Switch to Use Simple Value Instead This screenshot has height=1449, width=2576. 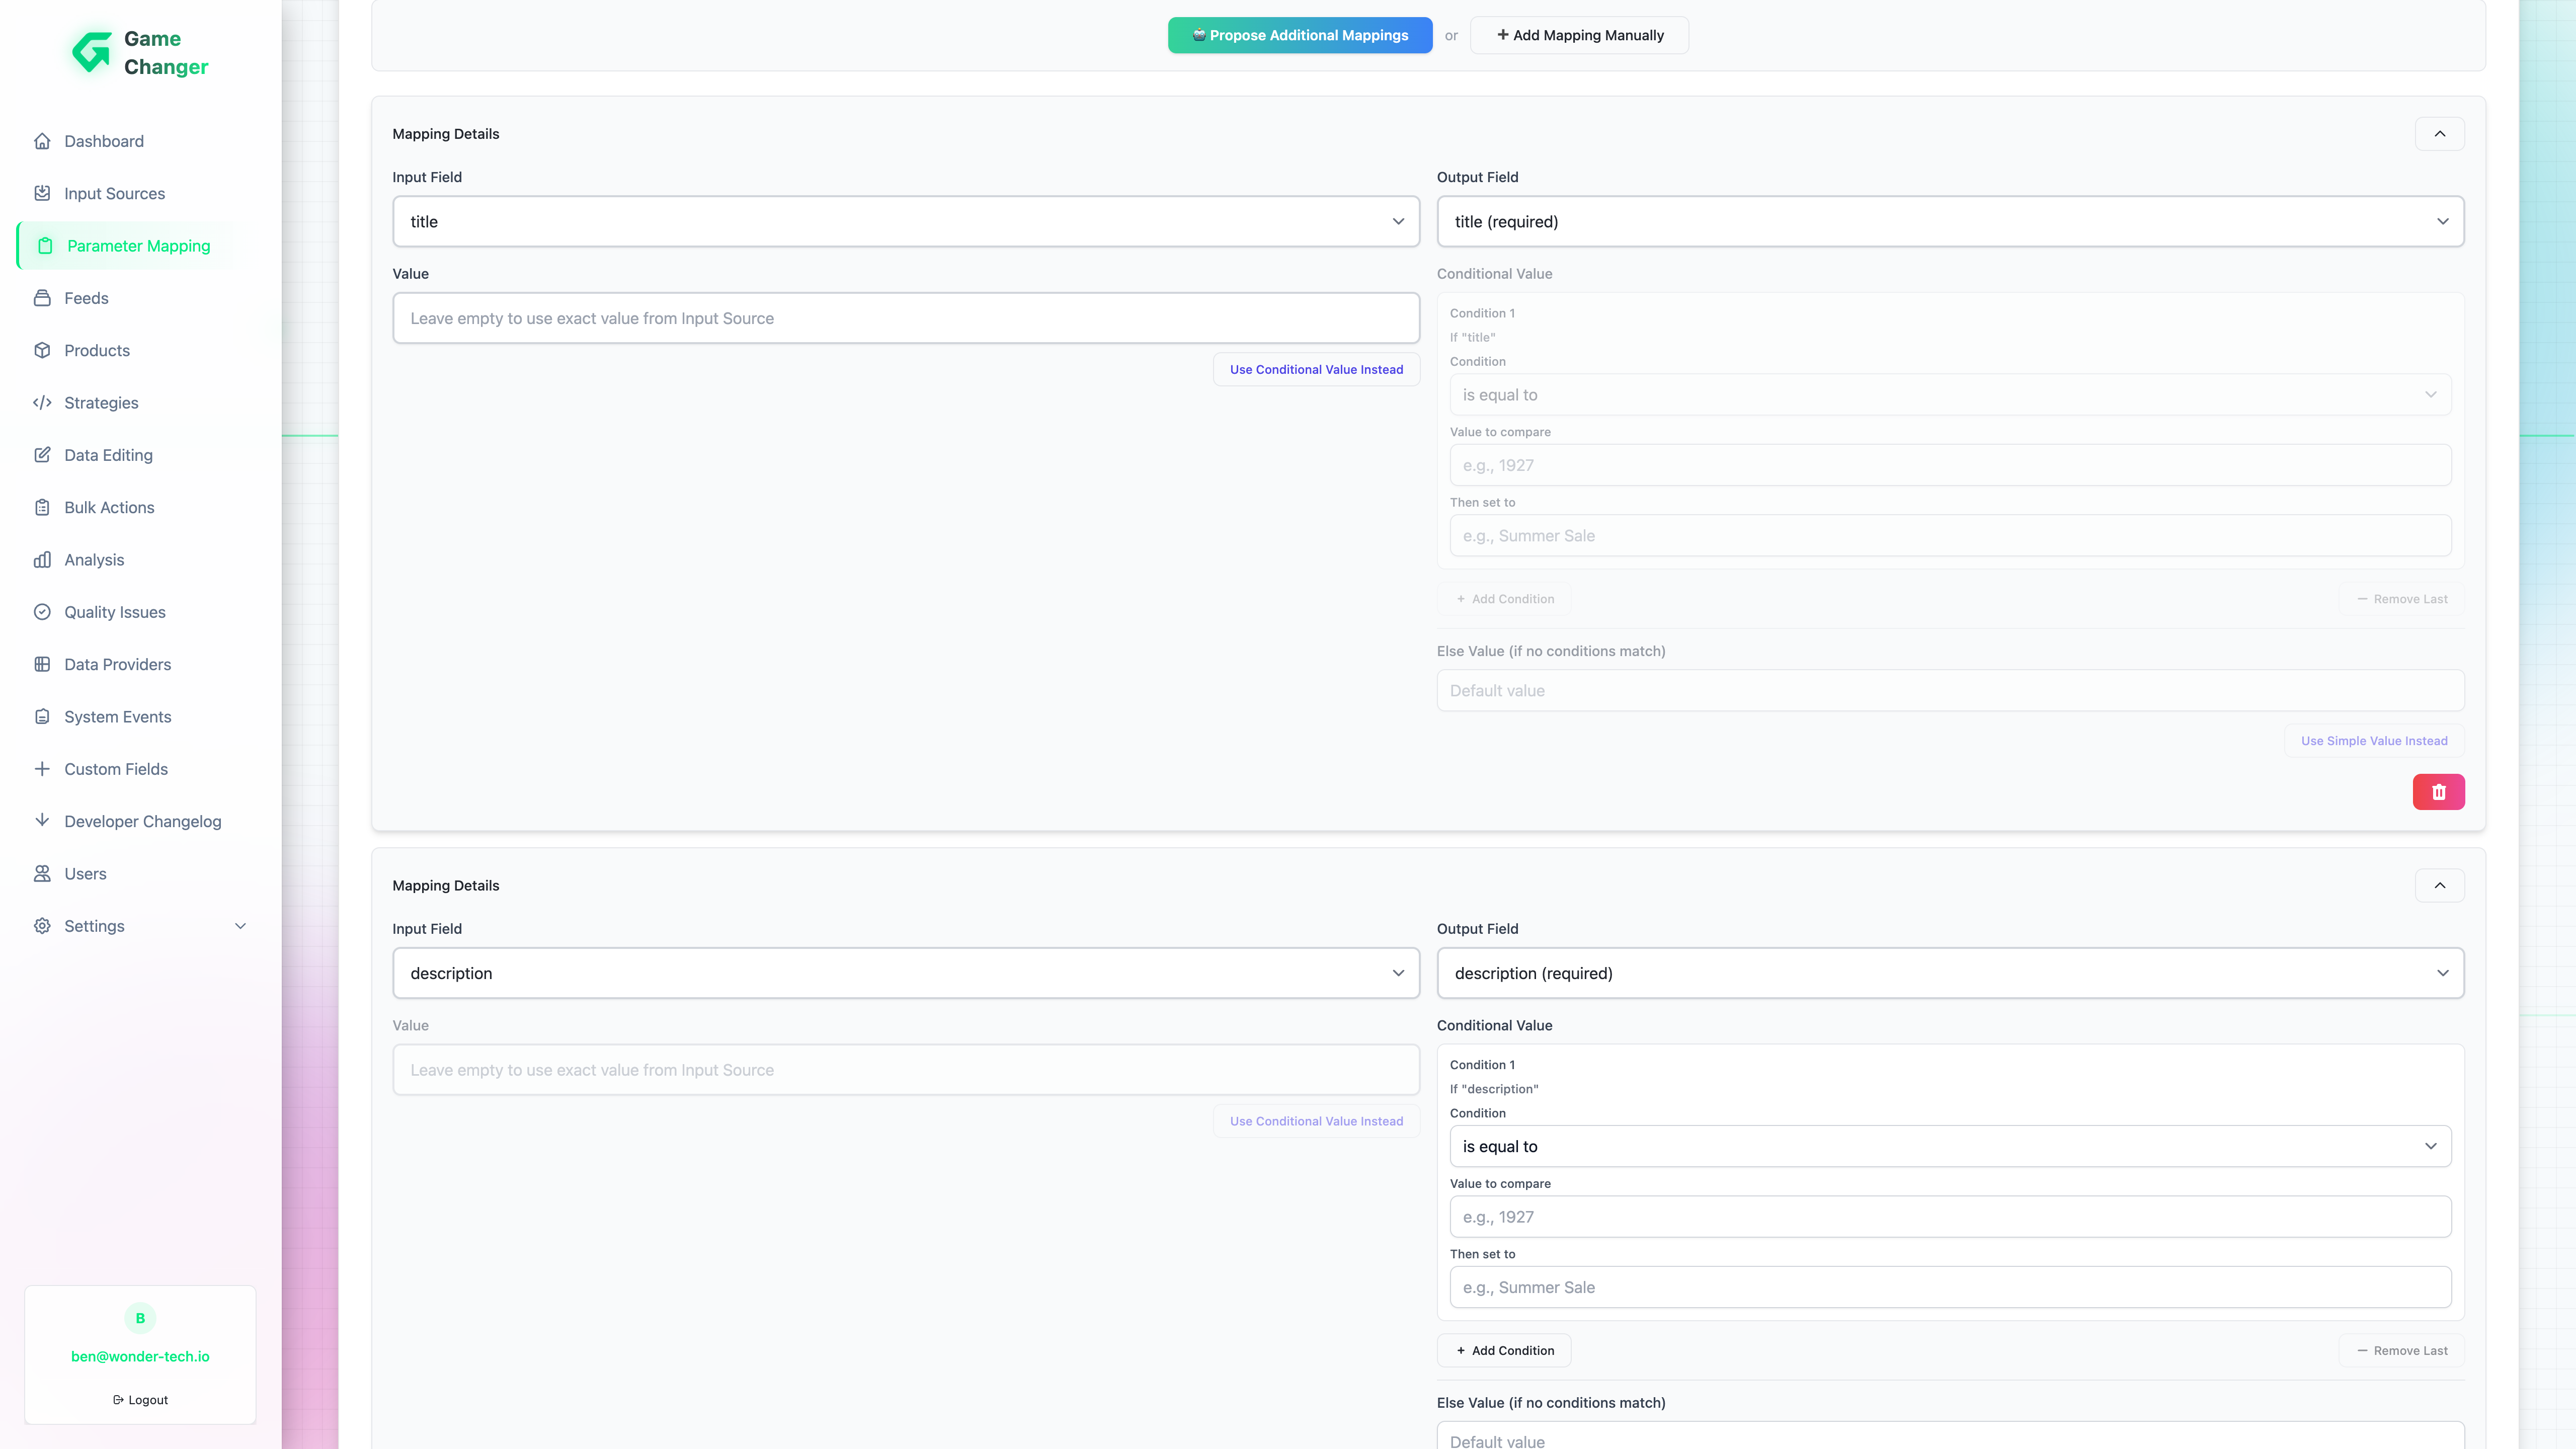[x=2374, y=740]
